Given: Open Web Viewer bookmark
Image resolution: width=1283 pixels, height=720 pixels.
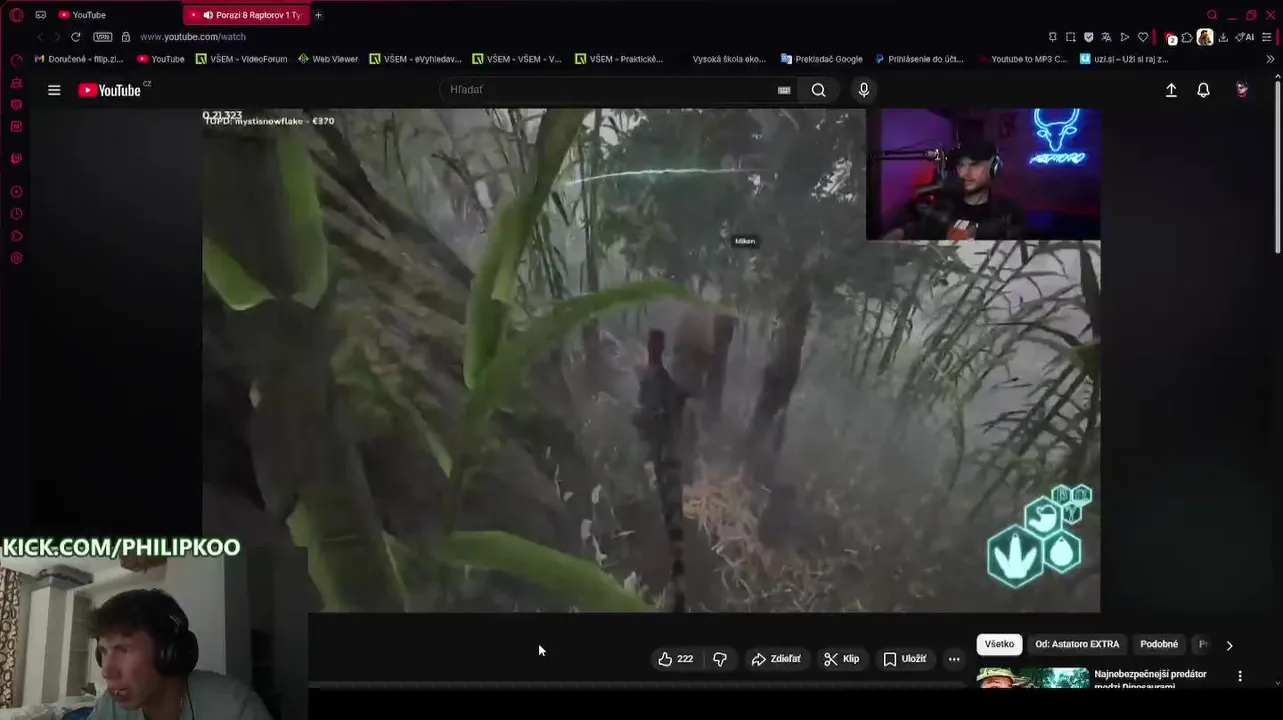Looking at the screenshot, I should tap(328, 59).
